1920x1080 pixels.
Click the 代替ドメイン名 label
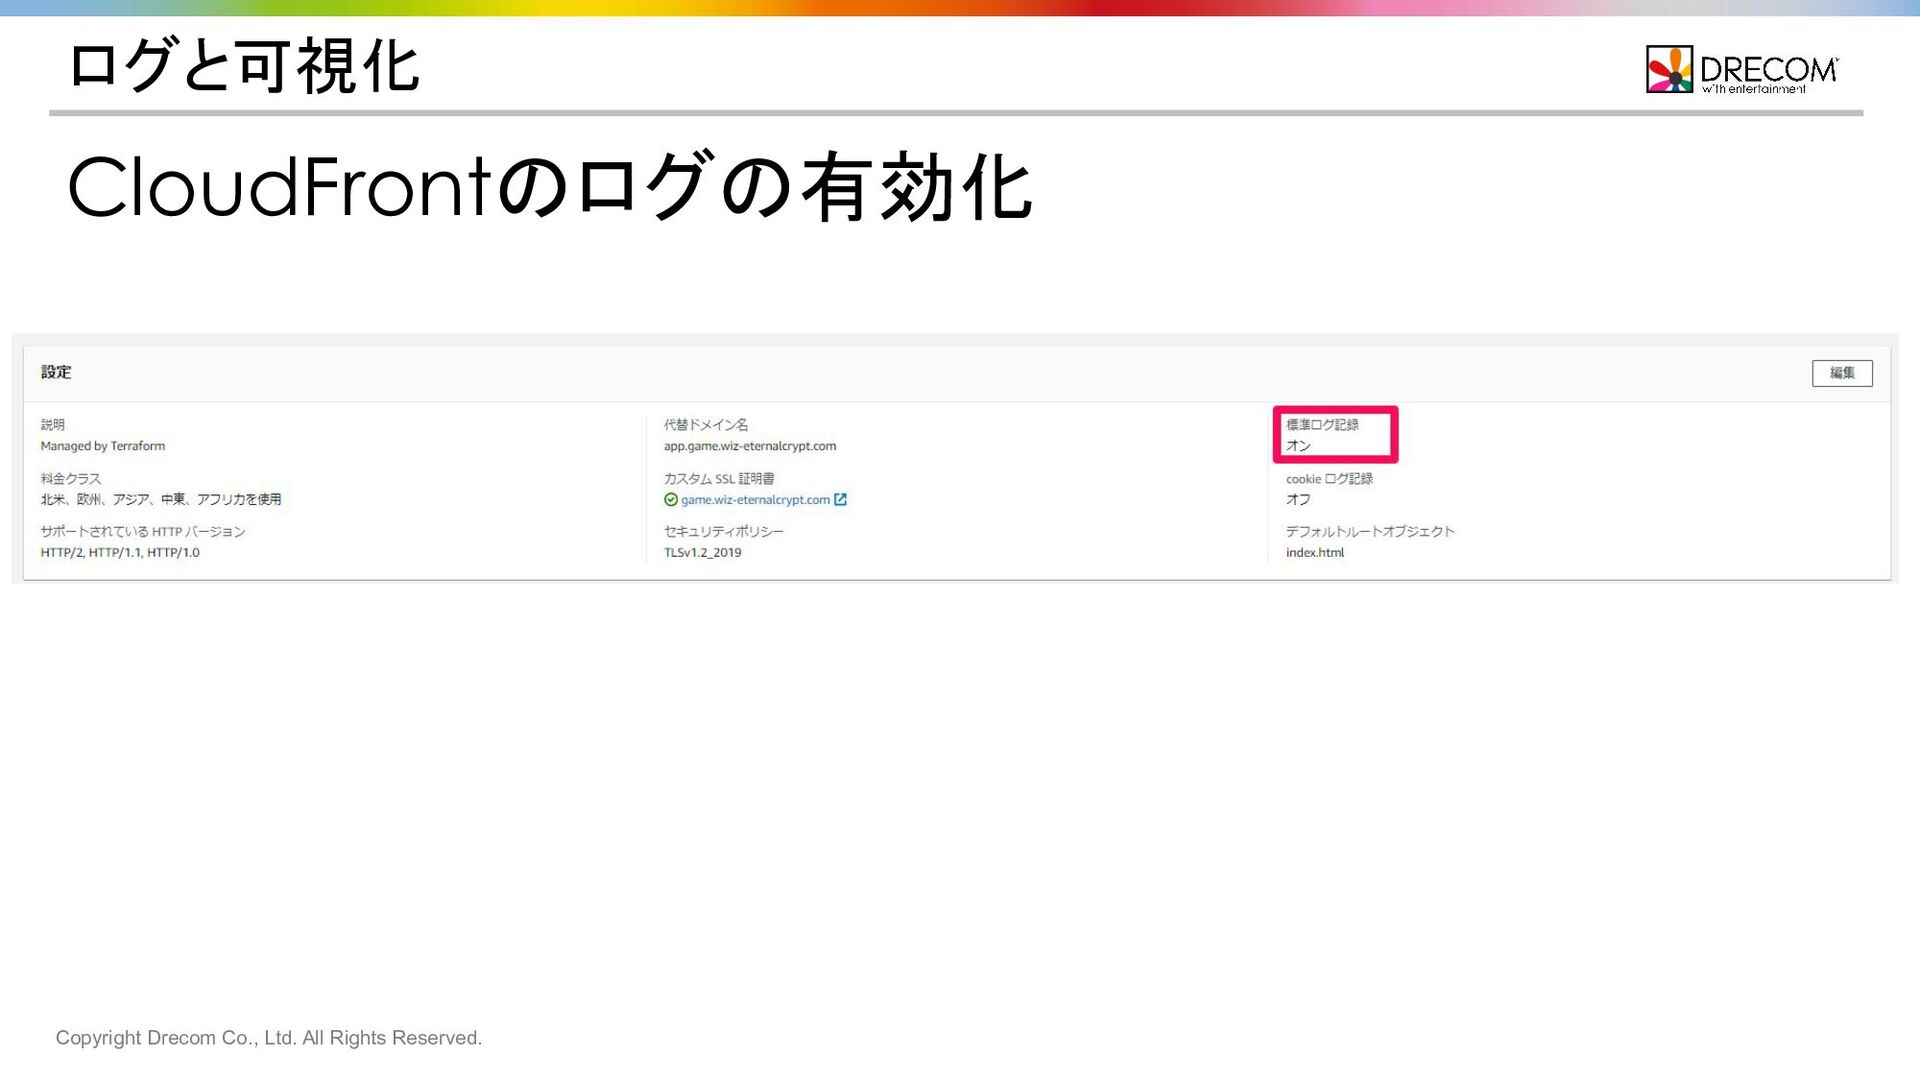[706, 425]
